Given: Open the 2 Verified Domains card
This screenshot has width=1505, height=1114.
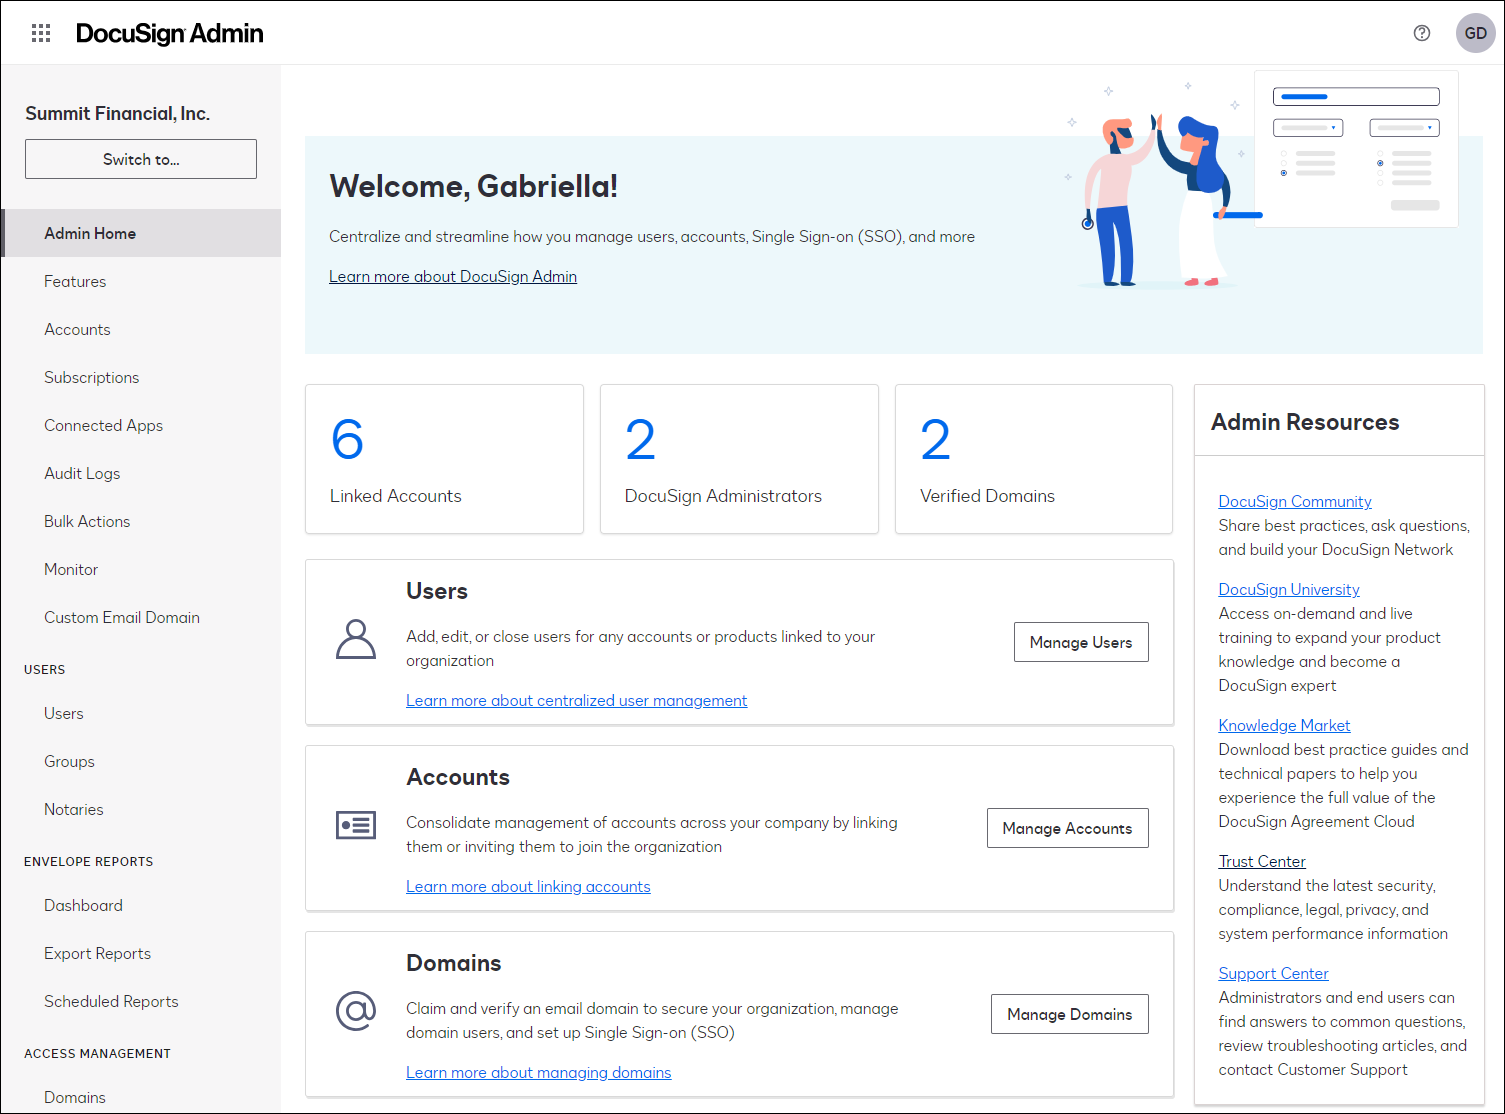Looking at the screenshot, I should [1033, 459].
